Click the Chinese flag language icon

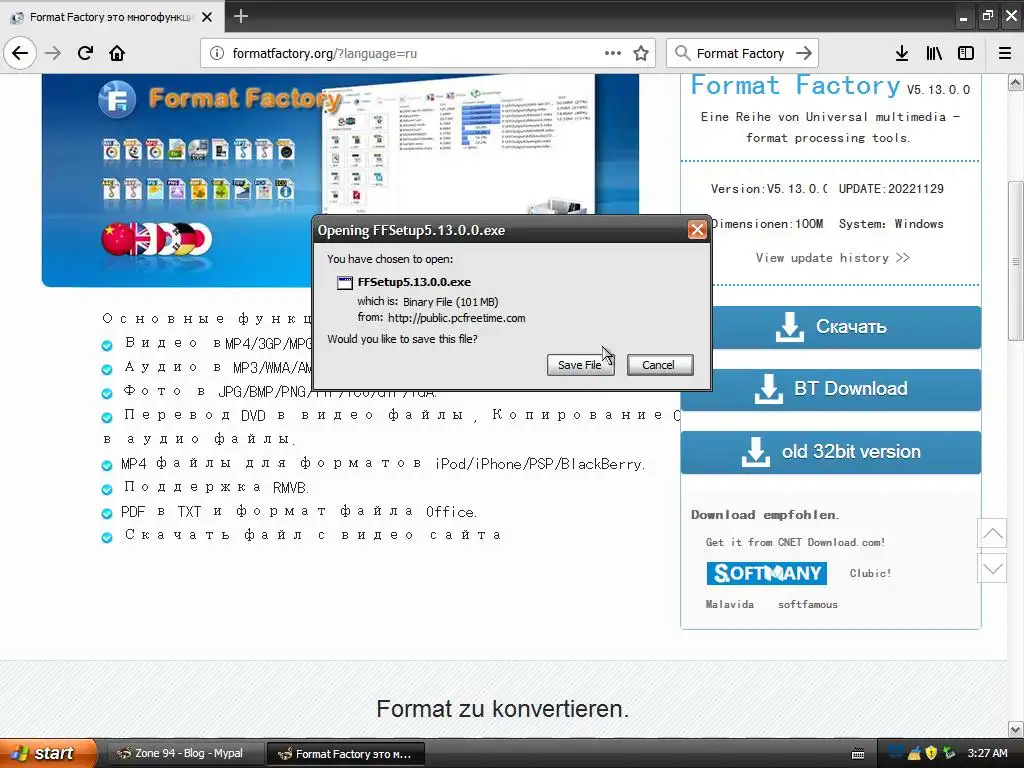pos(117,239)
